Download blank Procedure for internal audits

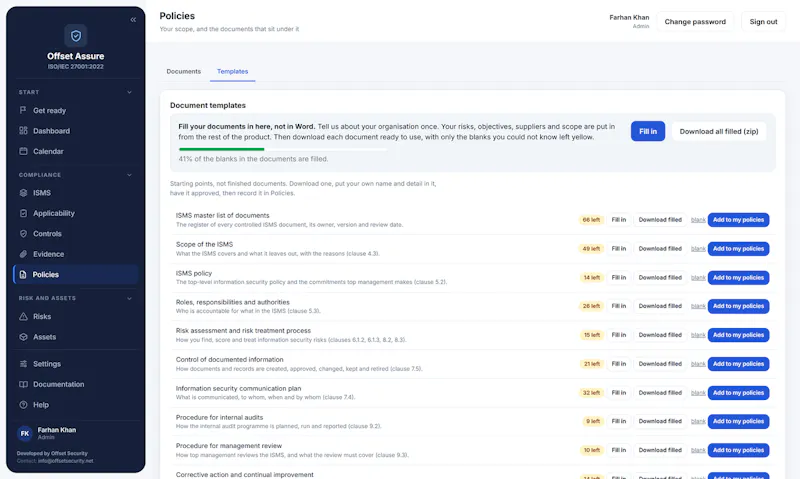click(698, 421)
